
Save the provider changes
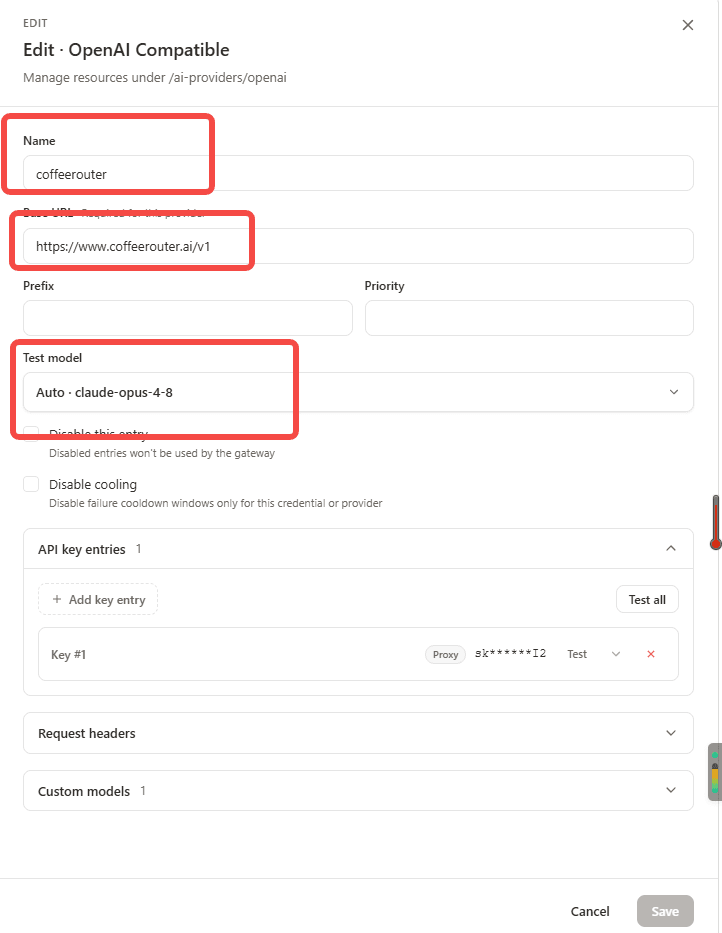(665, 911)
